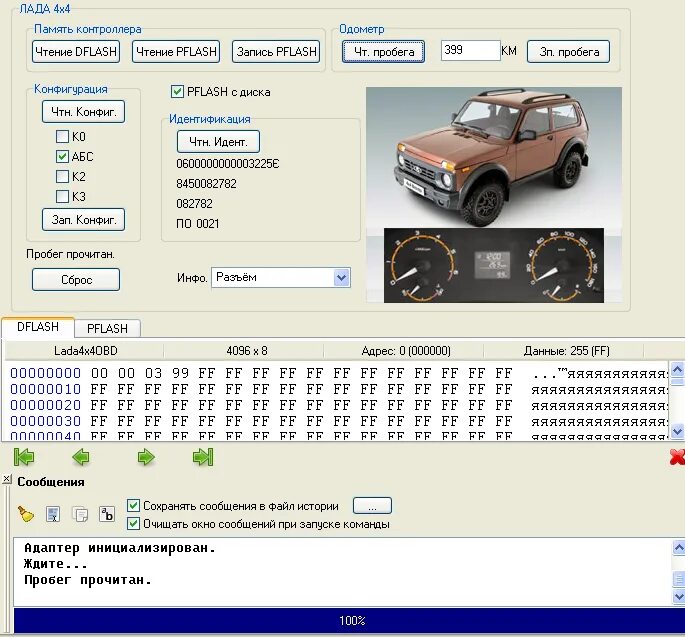The width and height of the screenshot is (685, 637).
Task: Switch to the DFLASH tab
Action: coord(38,327)
